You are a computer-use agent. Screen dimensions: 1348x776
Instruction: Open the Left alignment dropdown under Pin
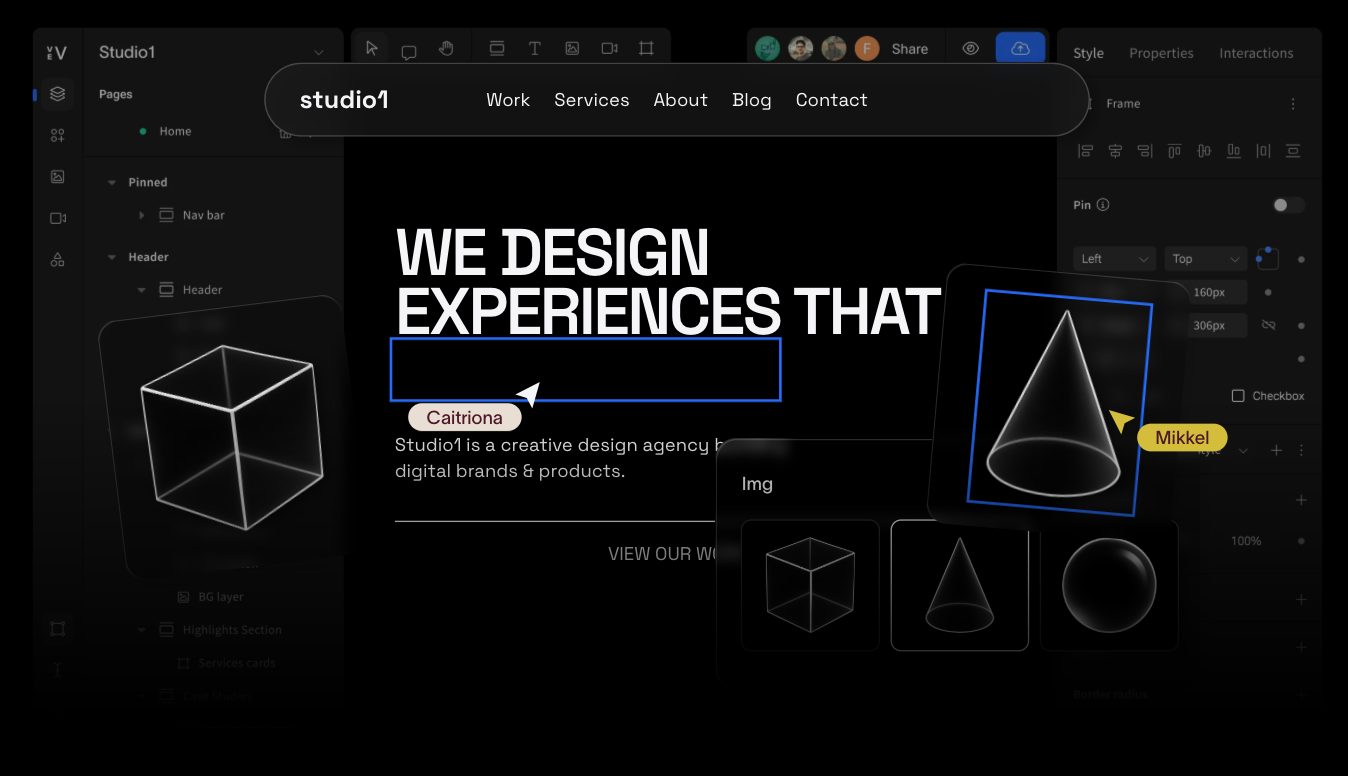[x=1112, y=258]
